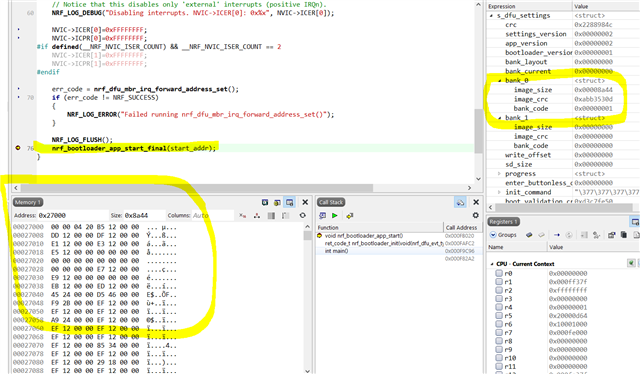Click the dark chip icon in Registers toolbar
Screen dimensions: 640x374
point(529,235)
